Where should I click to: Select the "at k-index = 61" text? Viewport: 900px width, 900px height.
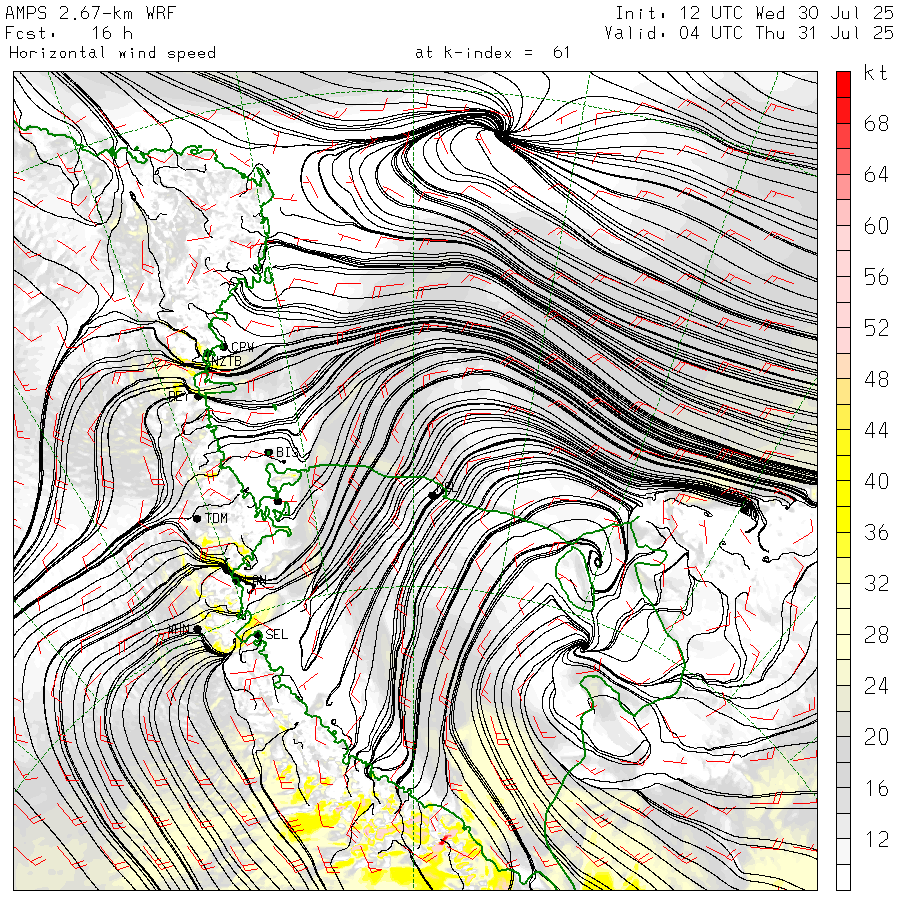coord(492,53)
